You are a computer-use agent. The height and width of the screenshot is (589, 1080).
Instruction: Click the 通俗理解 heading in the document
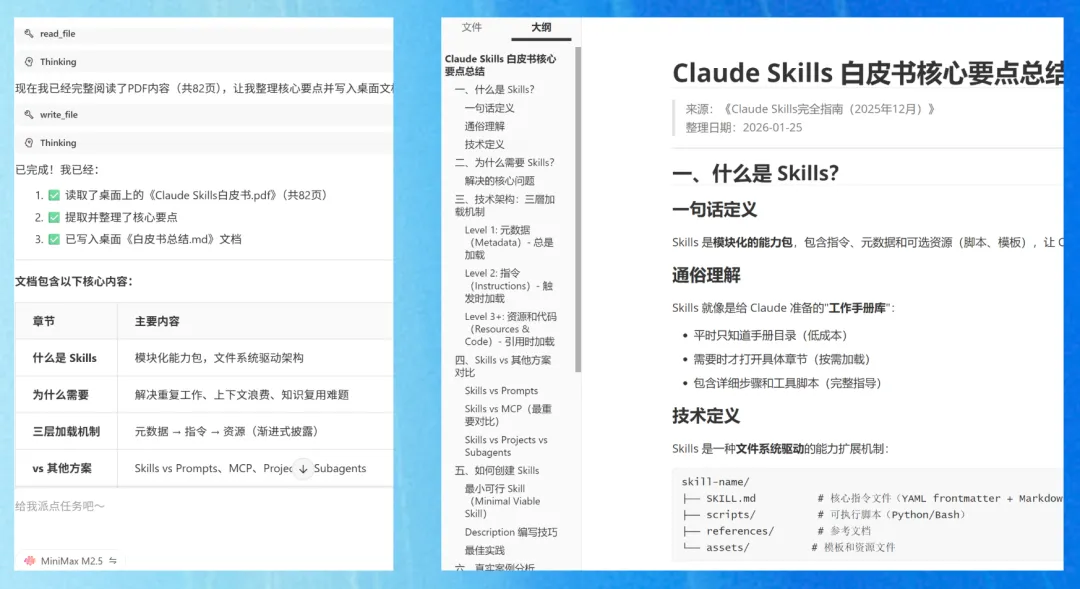click(707, 275)
